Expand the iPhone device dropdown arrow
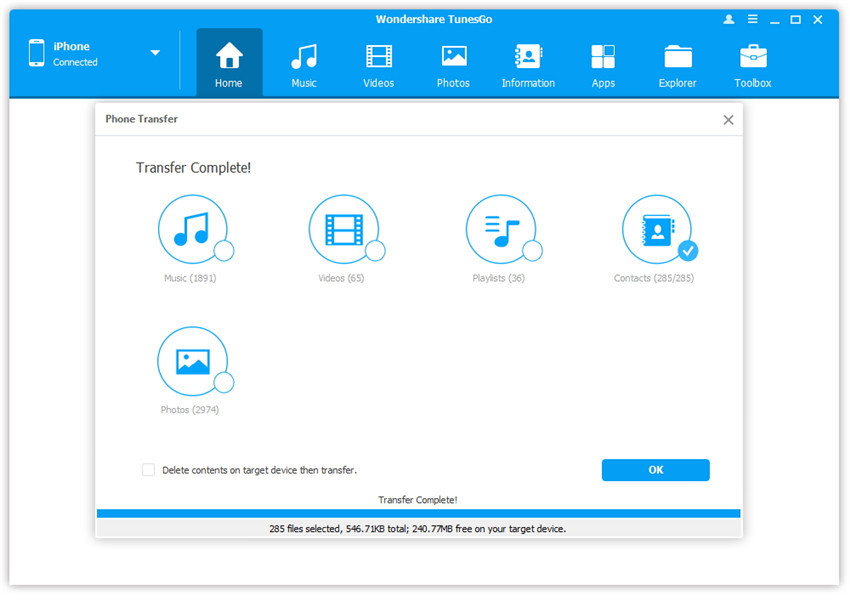 [155, 53]
